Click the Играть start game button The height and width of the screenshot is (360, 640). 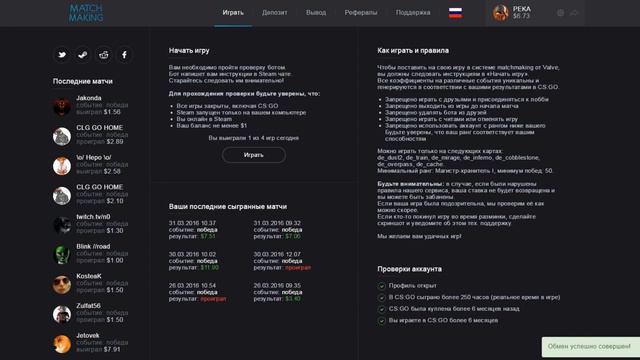(x=254, y=155)
